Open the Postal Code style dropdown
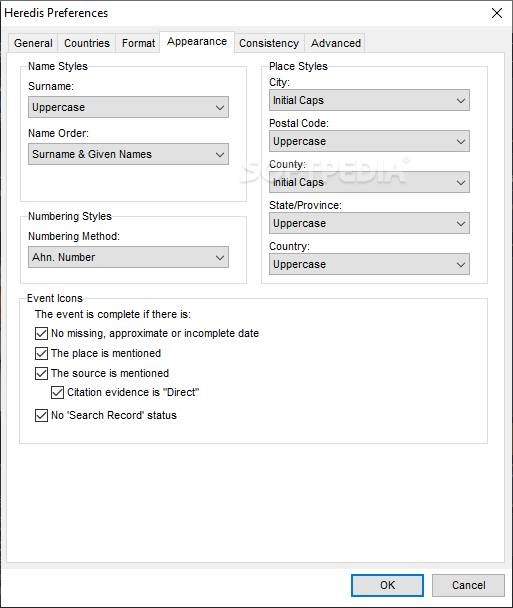This screenshot has height=608, width=513. (x=369, y=142)
